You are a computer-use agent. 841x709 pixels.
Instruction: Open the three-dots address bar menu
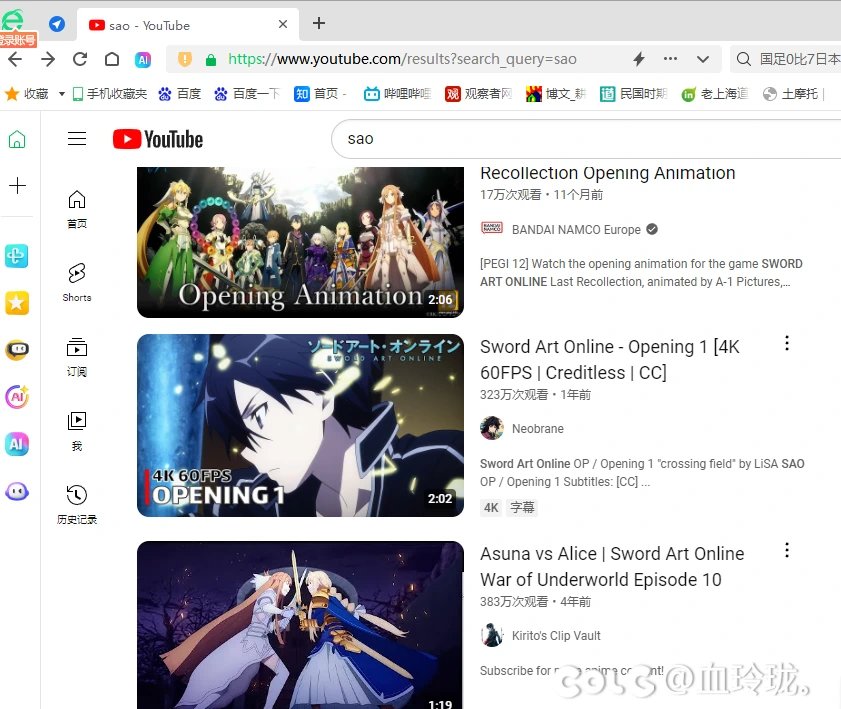pos(670,58)
